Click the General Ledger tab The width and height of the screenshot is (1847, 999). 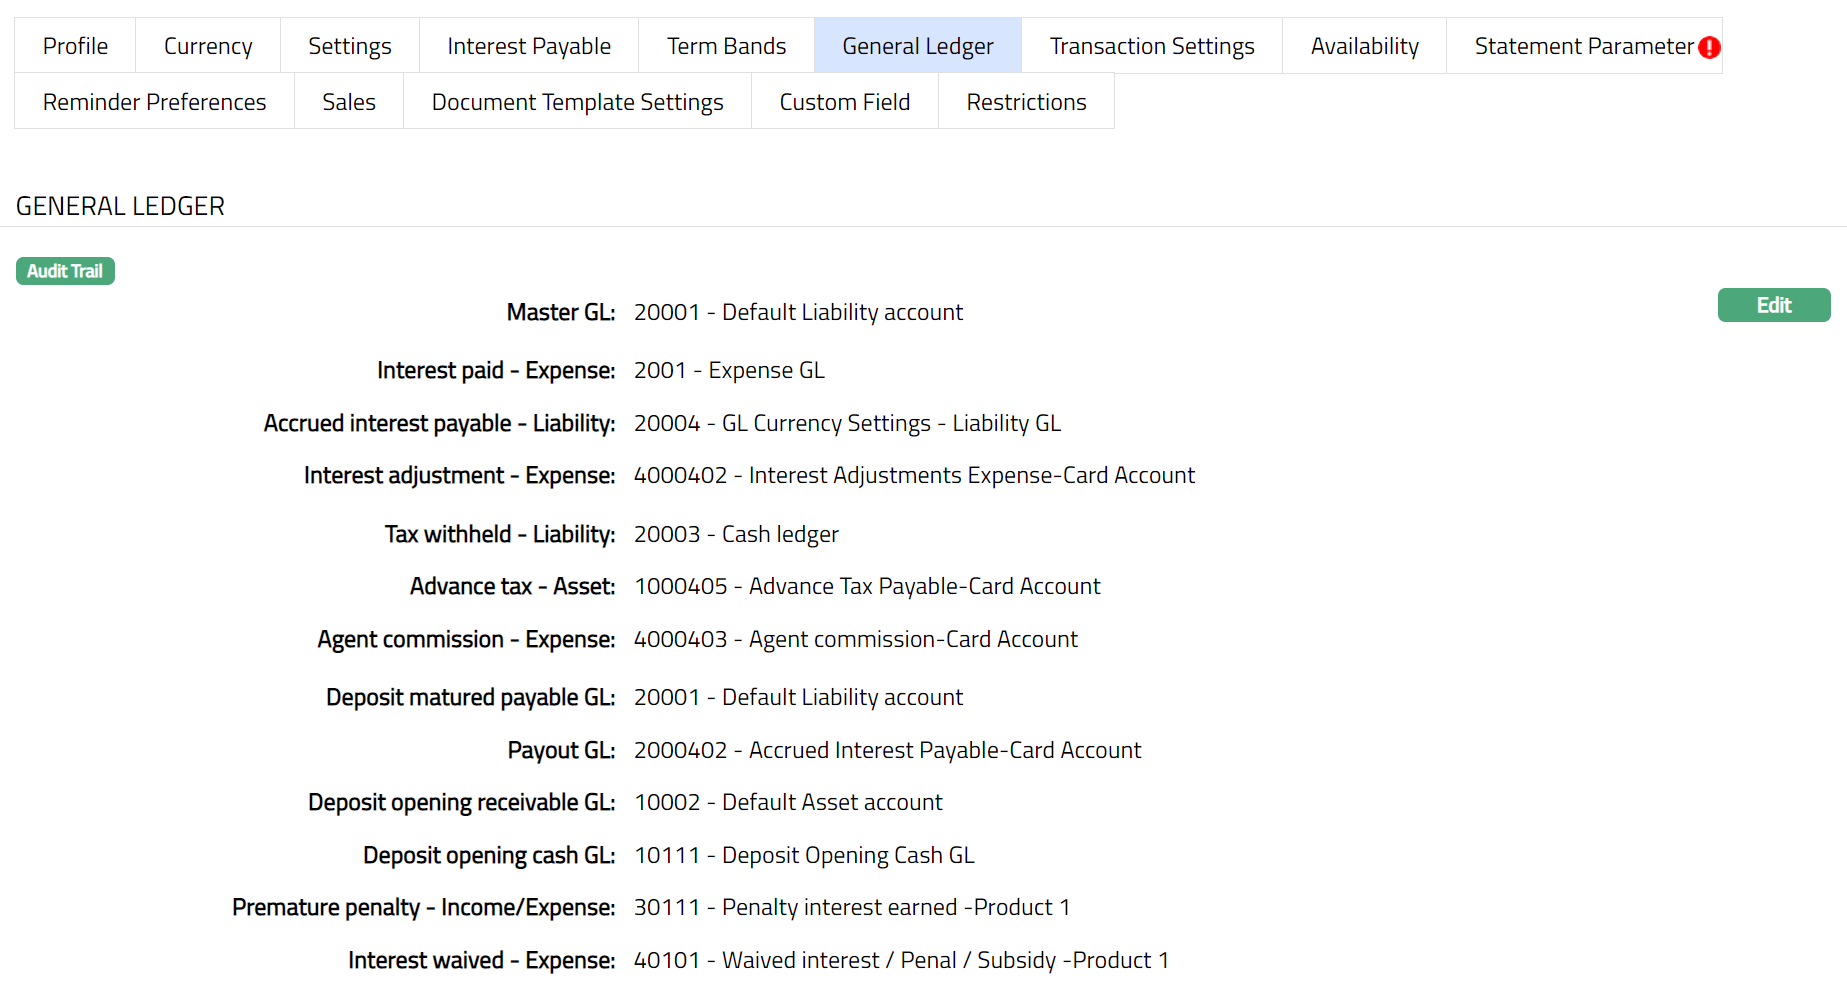pos(917,46)
